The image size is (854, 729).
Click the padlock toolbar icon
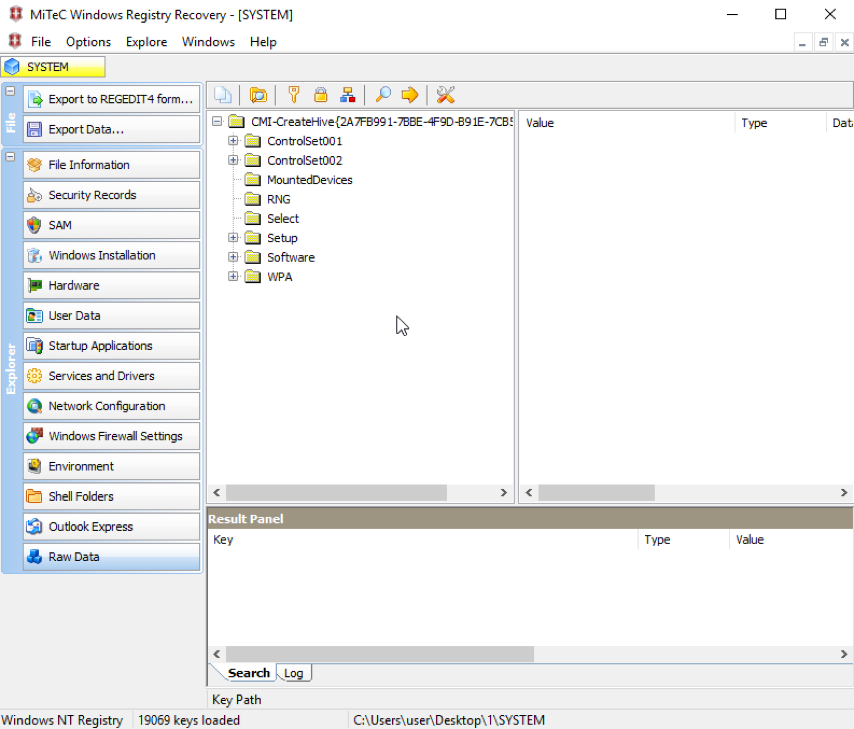pyautogui.click(x=321, y=95)
